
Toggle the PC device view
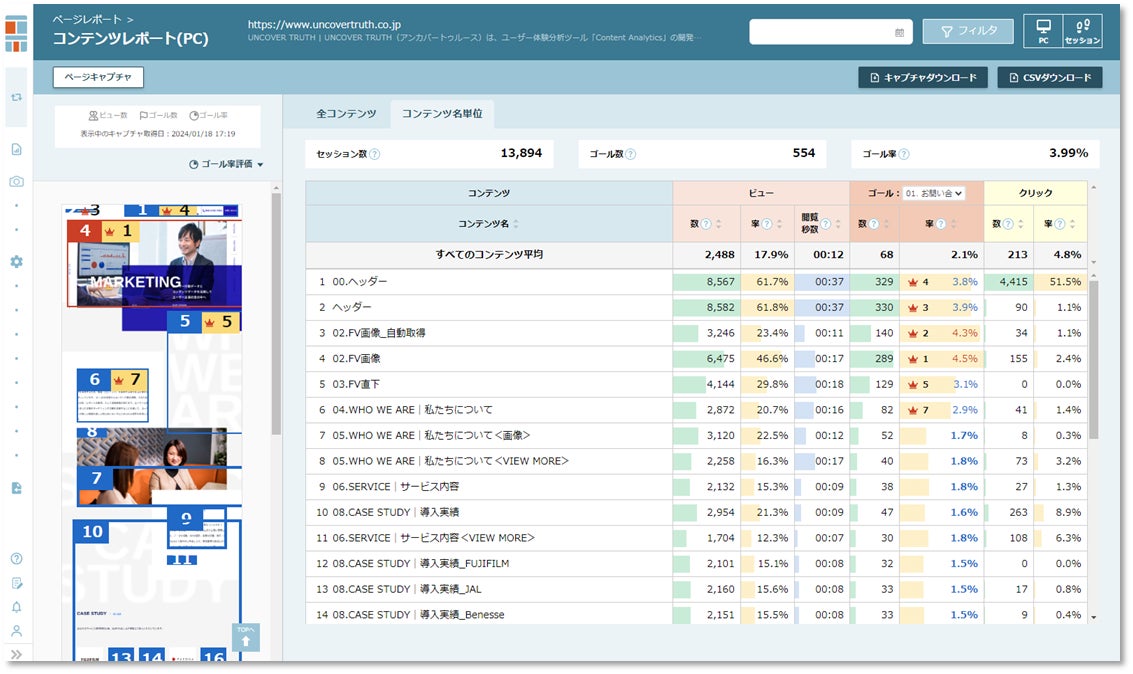pos(1043,31)
